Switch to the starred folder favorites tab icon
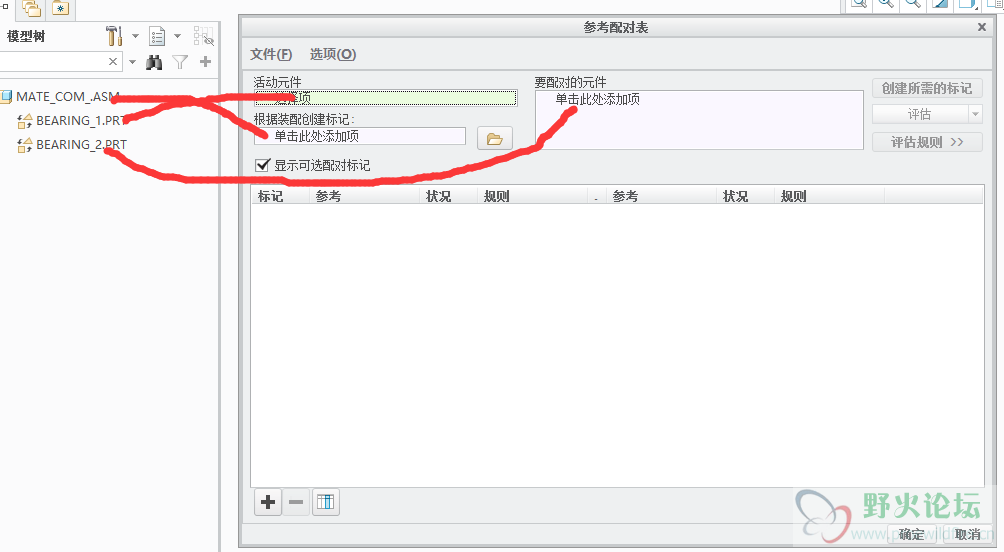This screenshot has width=1004, height=552. pos(60,9)
